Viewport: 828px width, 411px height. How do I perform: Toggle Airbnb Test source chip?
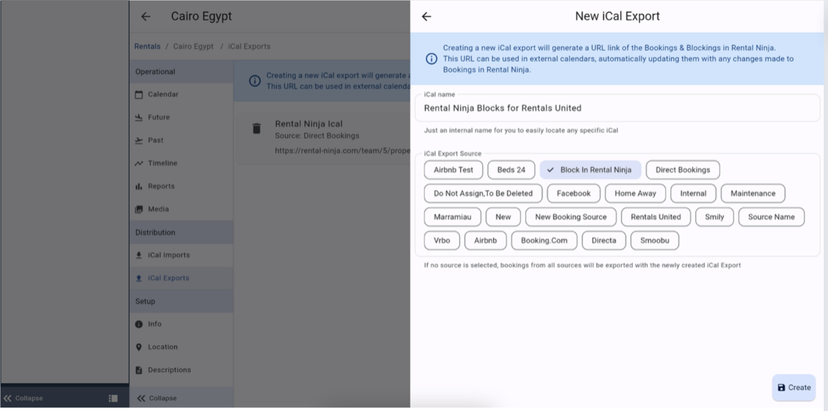(x=453, y=170)
